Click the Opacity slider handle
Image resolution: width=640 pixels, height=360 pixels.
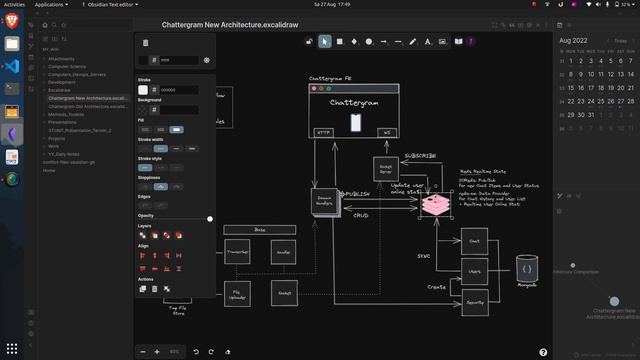tap(210, 219)
